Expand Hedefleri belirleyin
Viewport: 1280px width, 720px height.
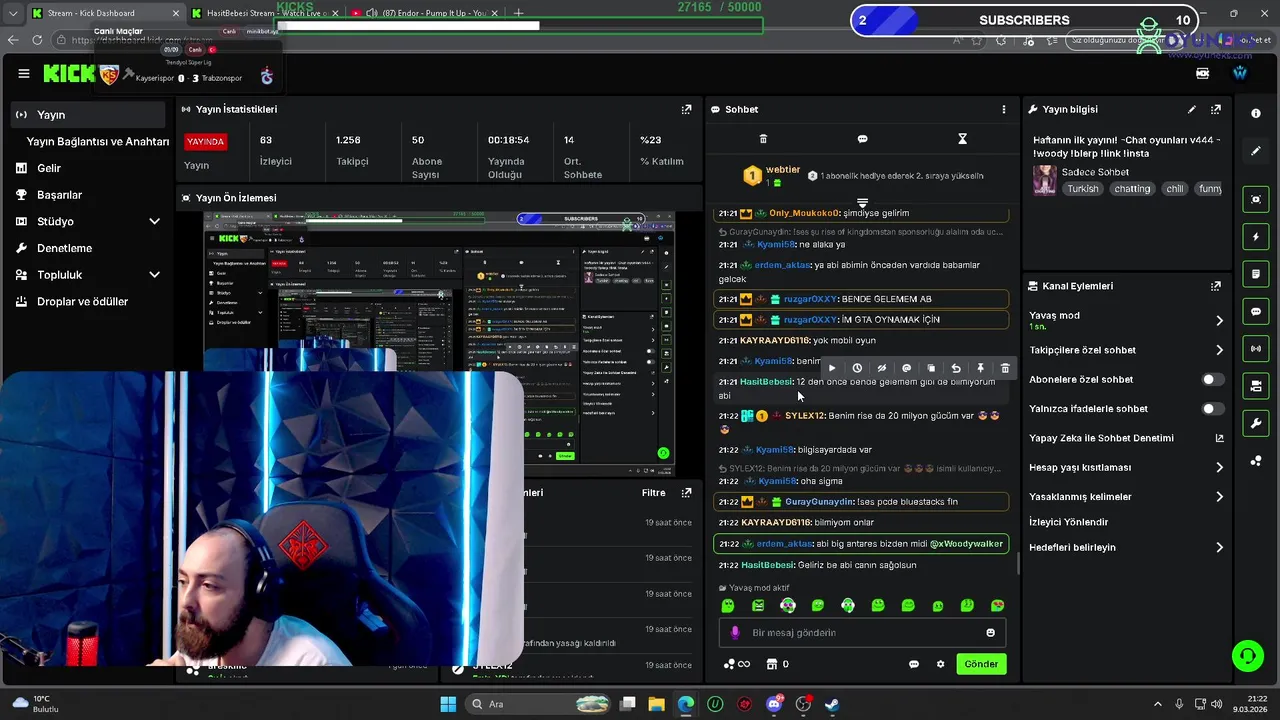[1219, 547]
